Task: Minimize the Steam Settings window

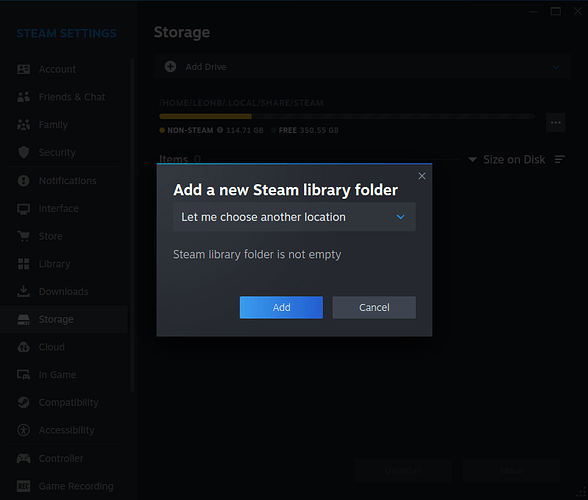Action: [534, 11]
